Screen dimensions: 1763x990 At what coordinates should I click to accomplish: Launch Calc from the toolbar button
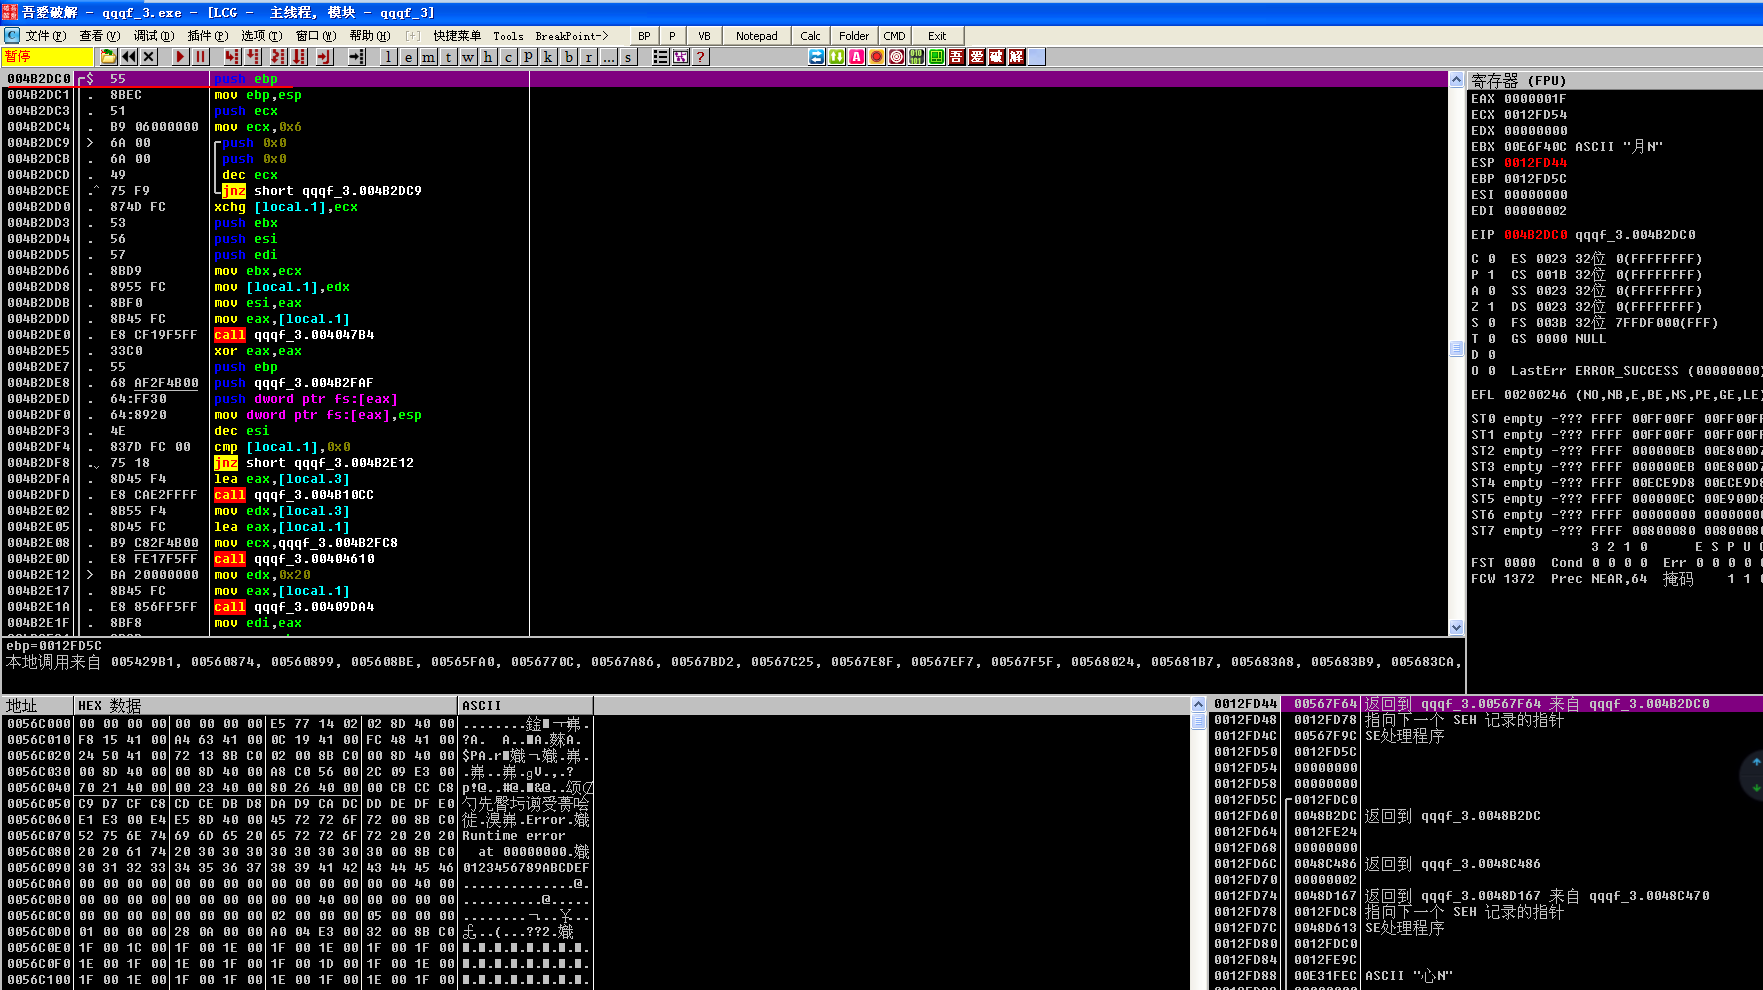pos(810,36)
